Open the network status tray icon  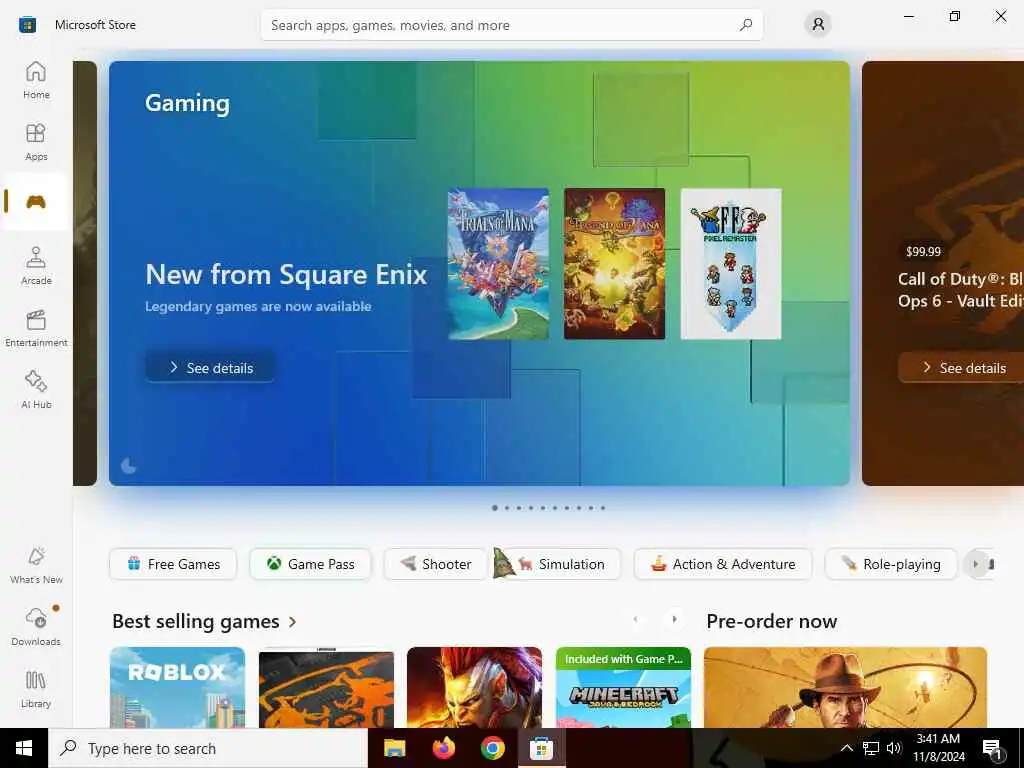(871, 748)
